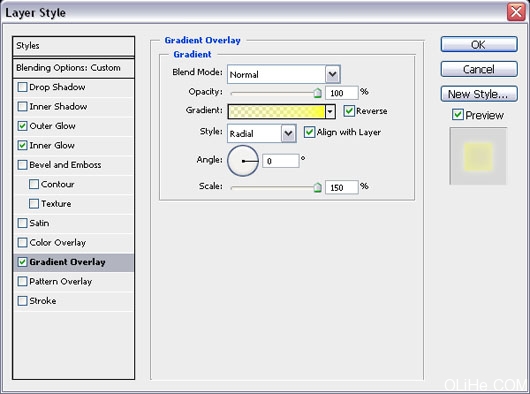Click the Scale percentage input field
The height and width of the screenshot is (394, 530).
point(341,187)
